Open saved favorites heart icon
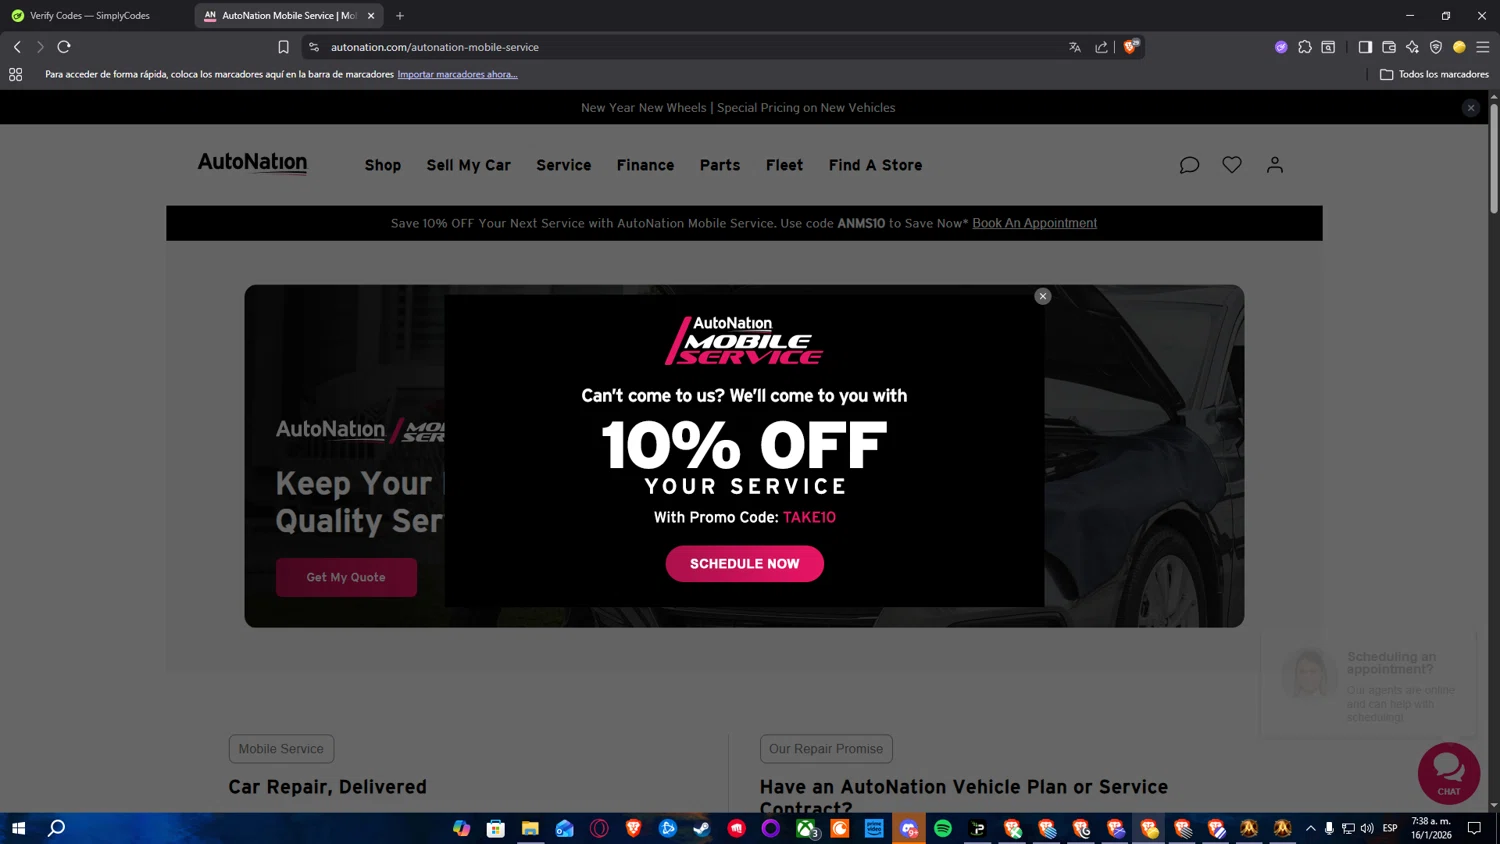1500x844 pixels. click(1232, 165)
